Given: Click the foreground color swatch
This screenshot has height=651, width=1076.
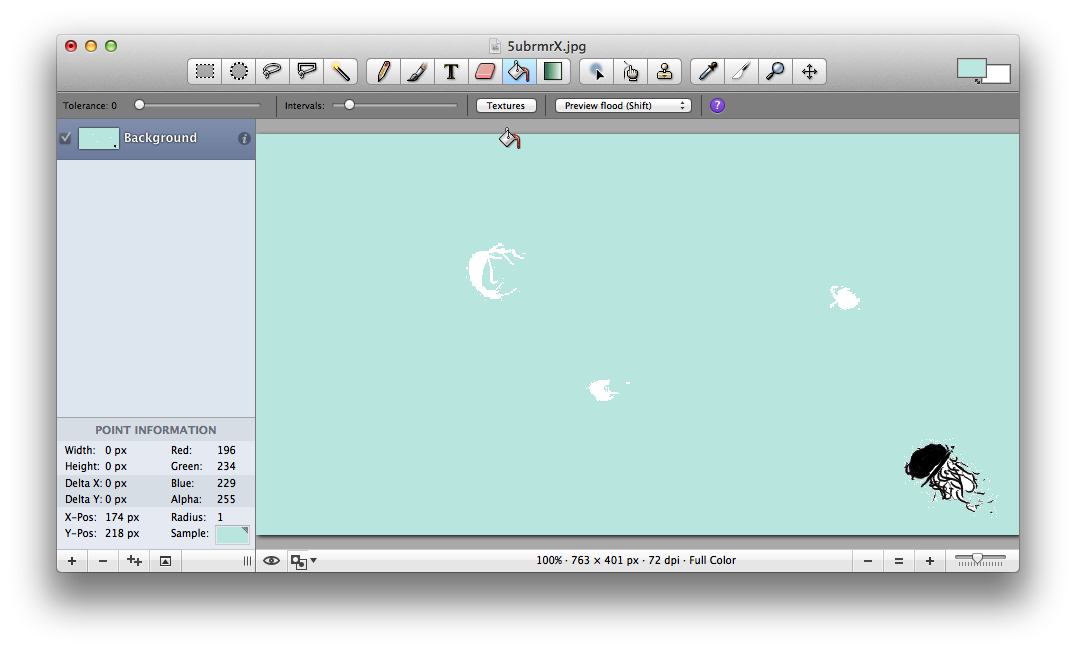Looking at the screenshot, I should pos(970,68).
